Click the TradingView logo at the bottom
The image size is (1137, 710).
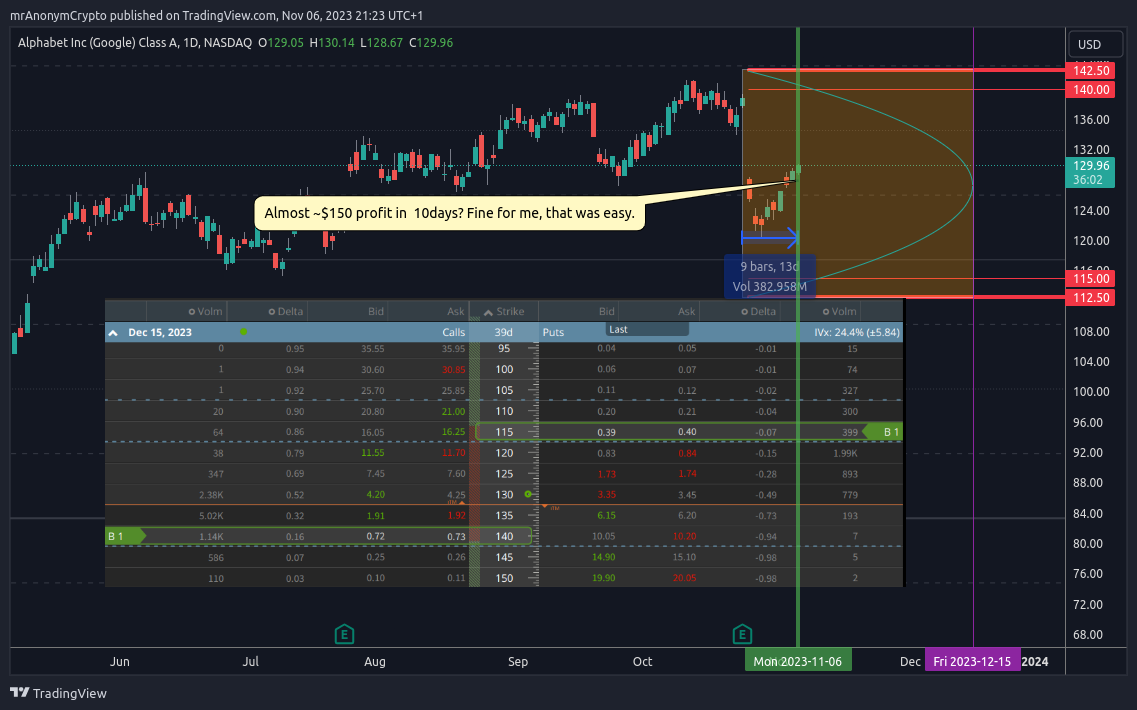(x=58, y=693)
